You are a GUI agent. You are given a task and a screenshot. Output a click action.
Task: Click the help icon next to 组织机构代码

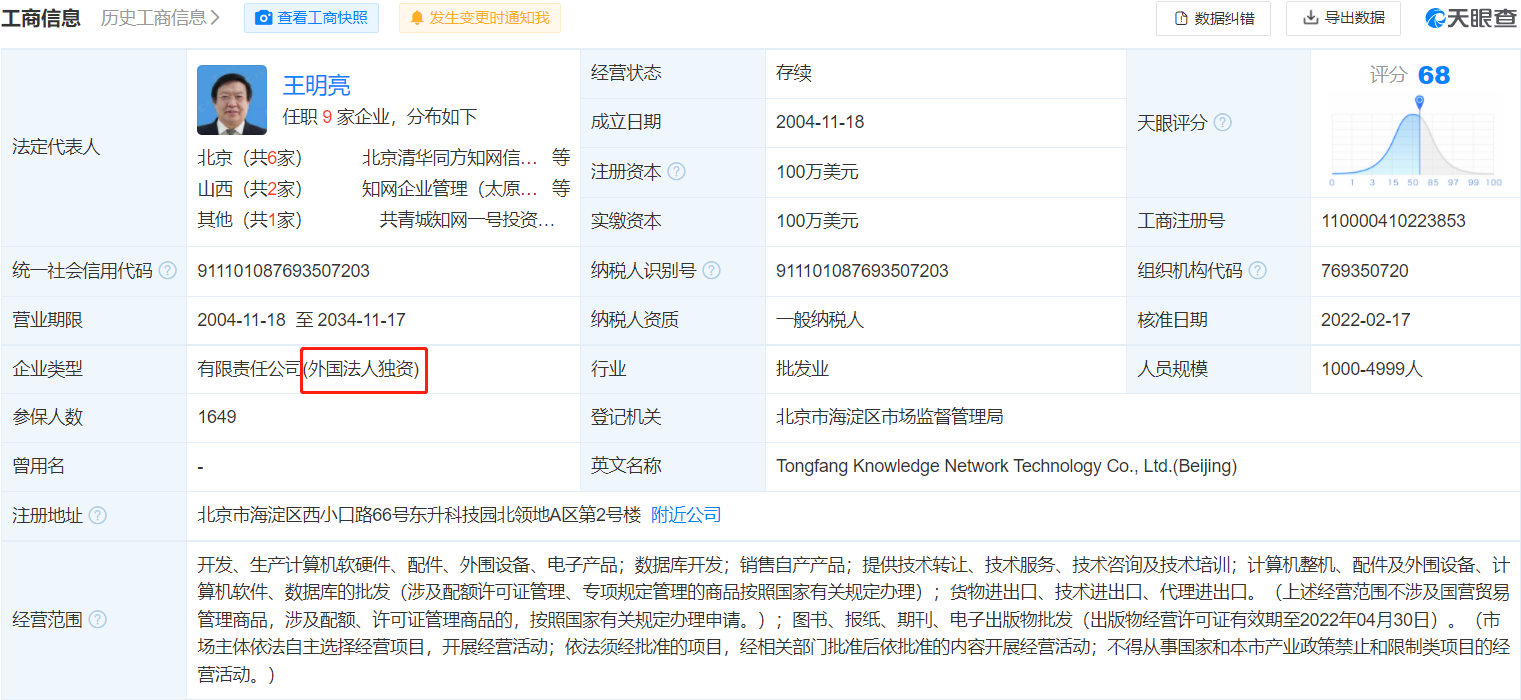[x=1258, y=270]
